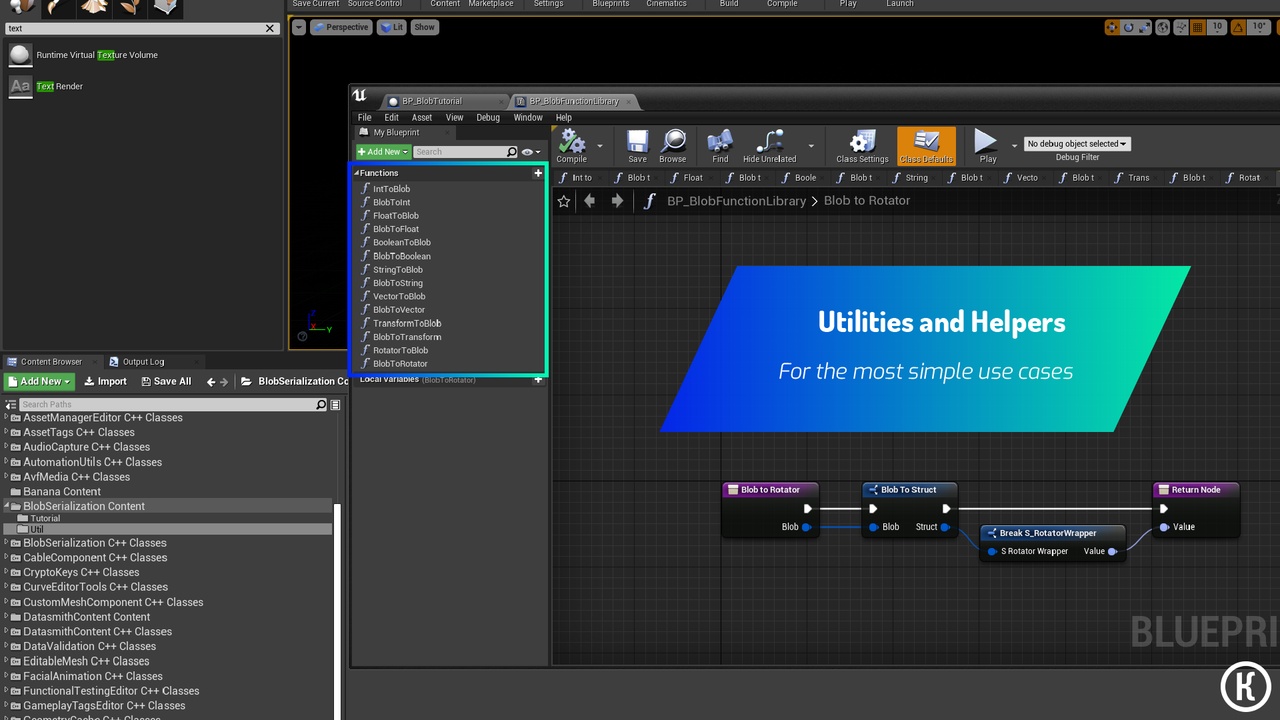The width and height of the screenshot is (1280, 720).
Task: Open the Compile options dropdown arrow
Action: 600,146
